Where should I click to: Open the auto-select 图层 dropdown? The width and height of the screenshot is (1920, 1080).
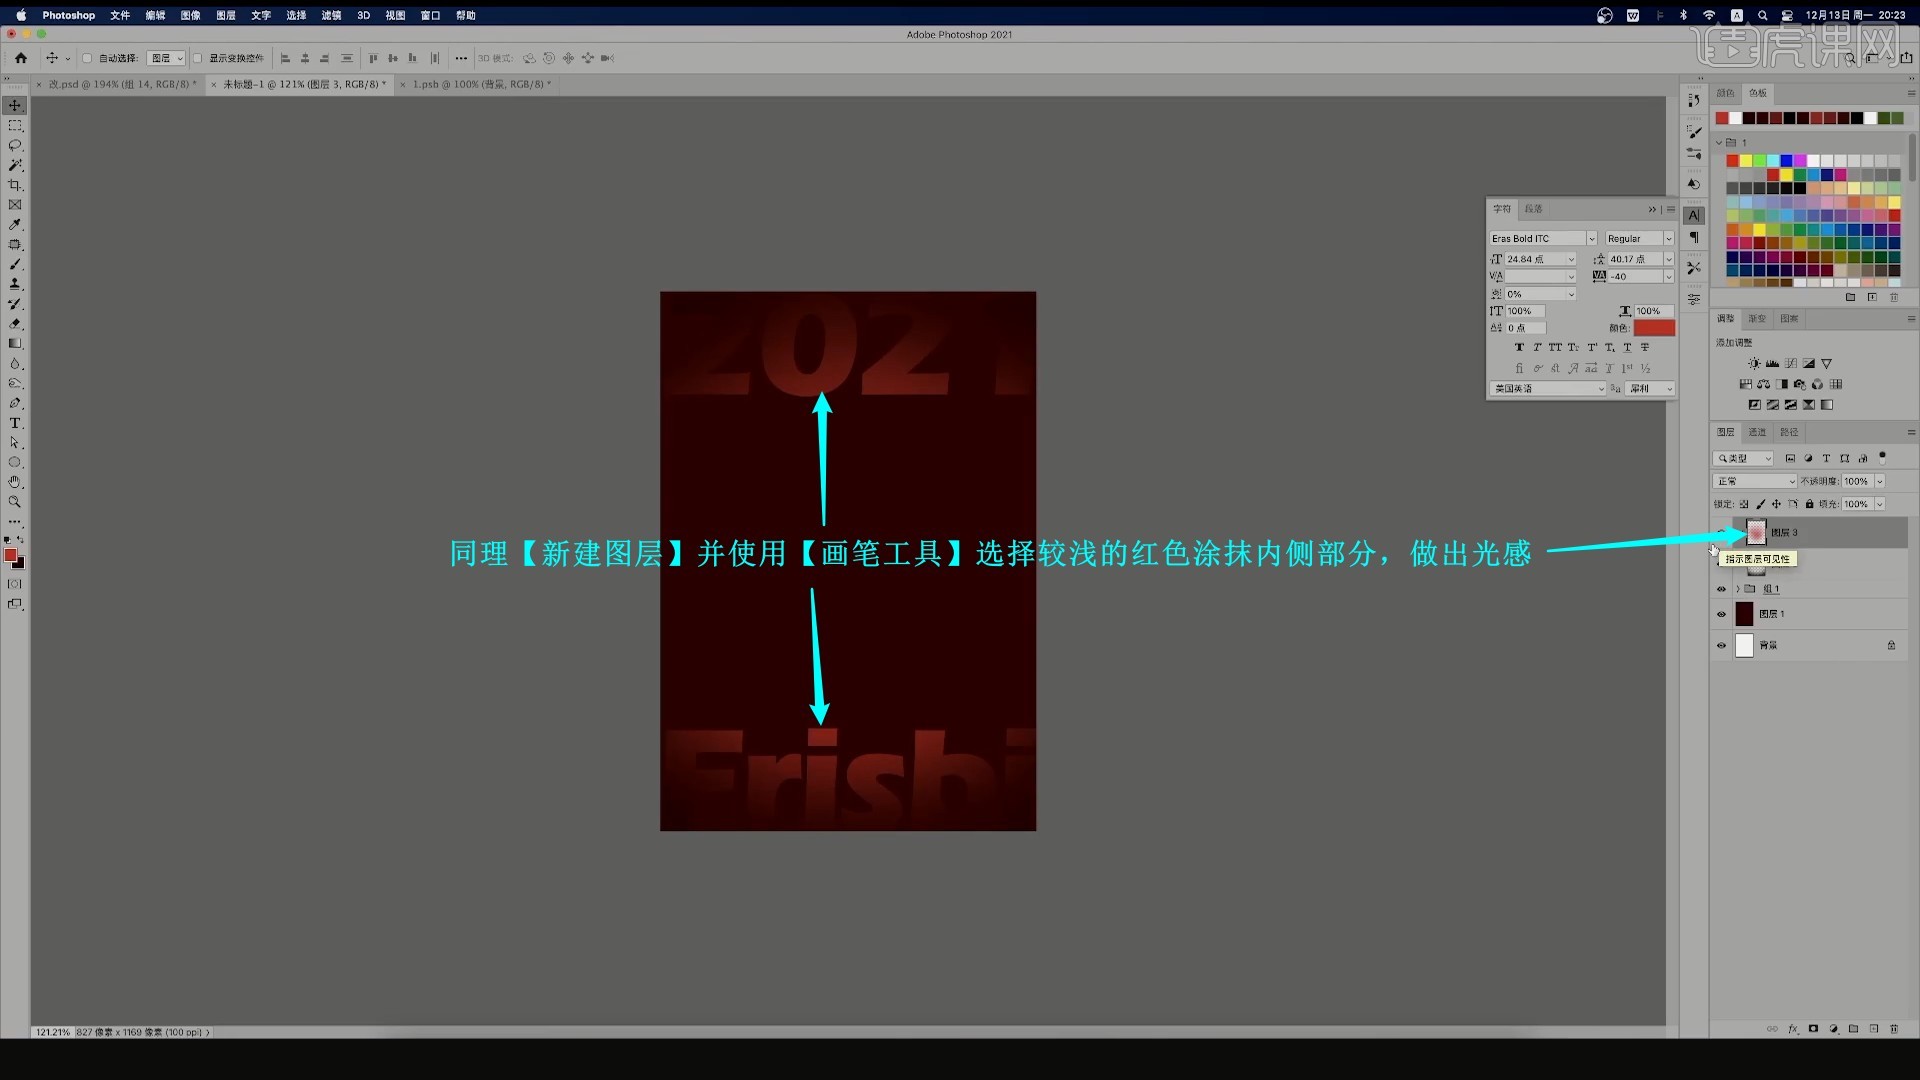pyautogui.click(x=166, y=58)
